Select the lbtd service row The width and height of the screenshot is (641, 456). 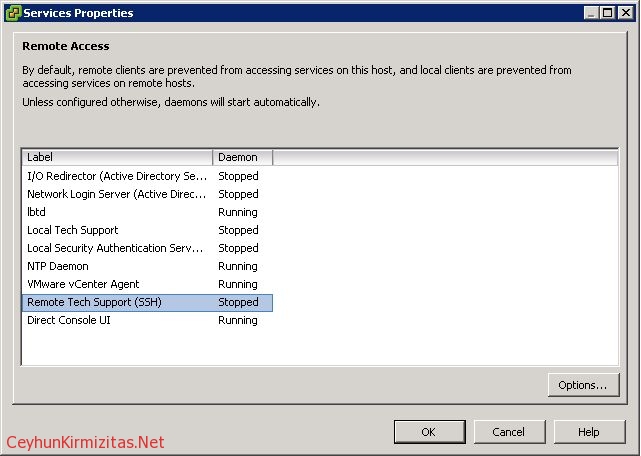(147, 212)
